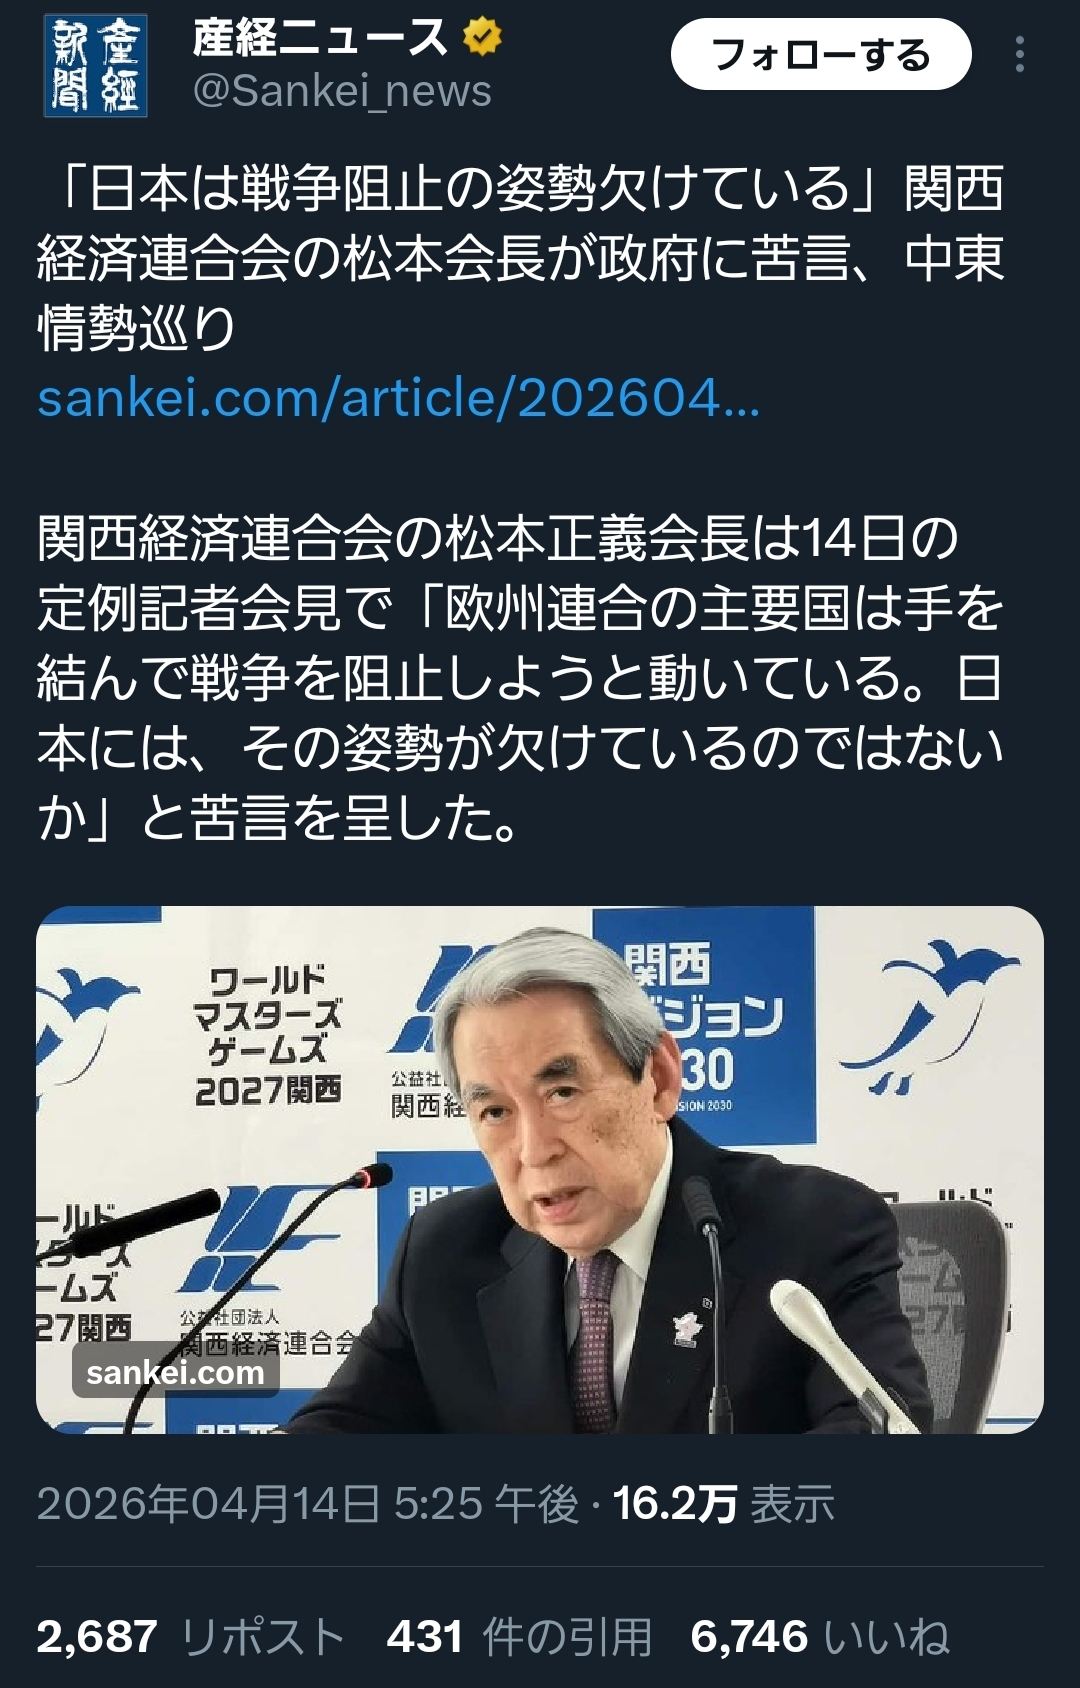Select the tweet body paragraph

520,678
